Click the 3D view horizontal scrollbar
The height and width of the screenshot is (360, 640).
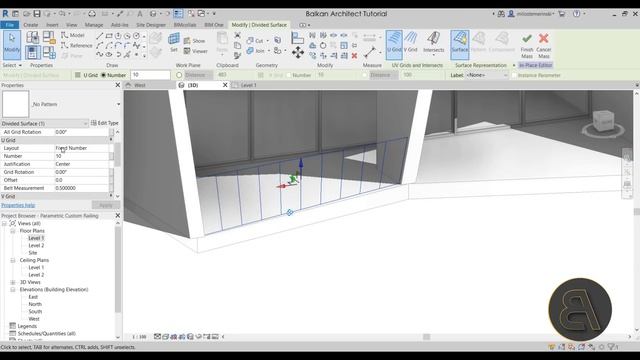(426, 337)
